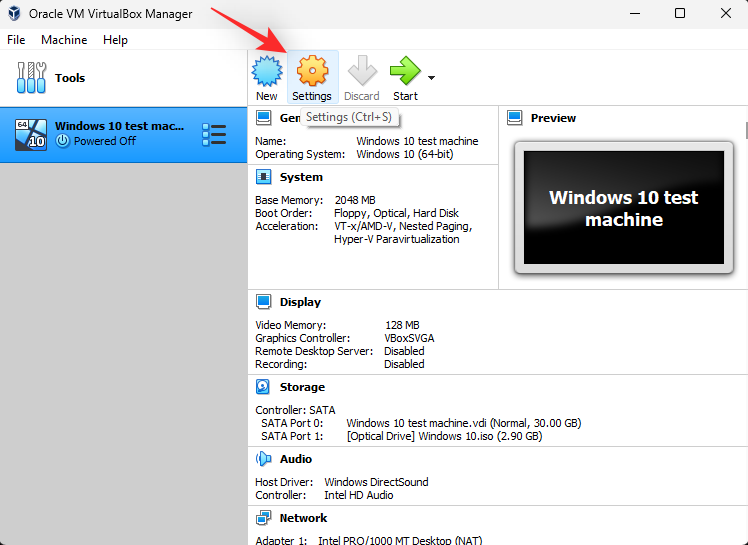Select the Windows 10 test machine icon

(x=31, y=135)
